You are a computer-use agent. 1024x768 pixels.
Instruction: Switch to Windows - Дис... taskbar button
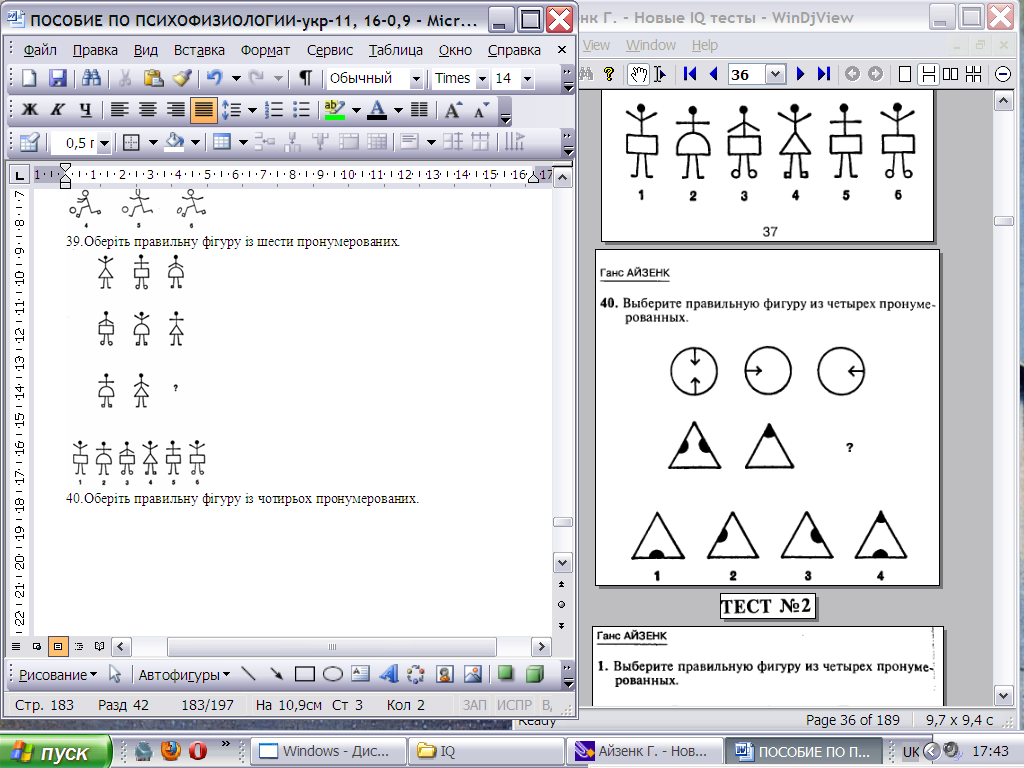328,751
